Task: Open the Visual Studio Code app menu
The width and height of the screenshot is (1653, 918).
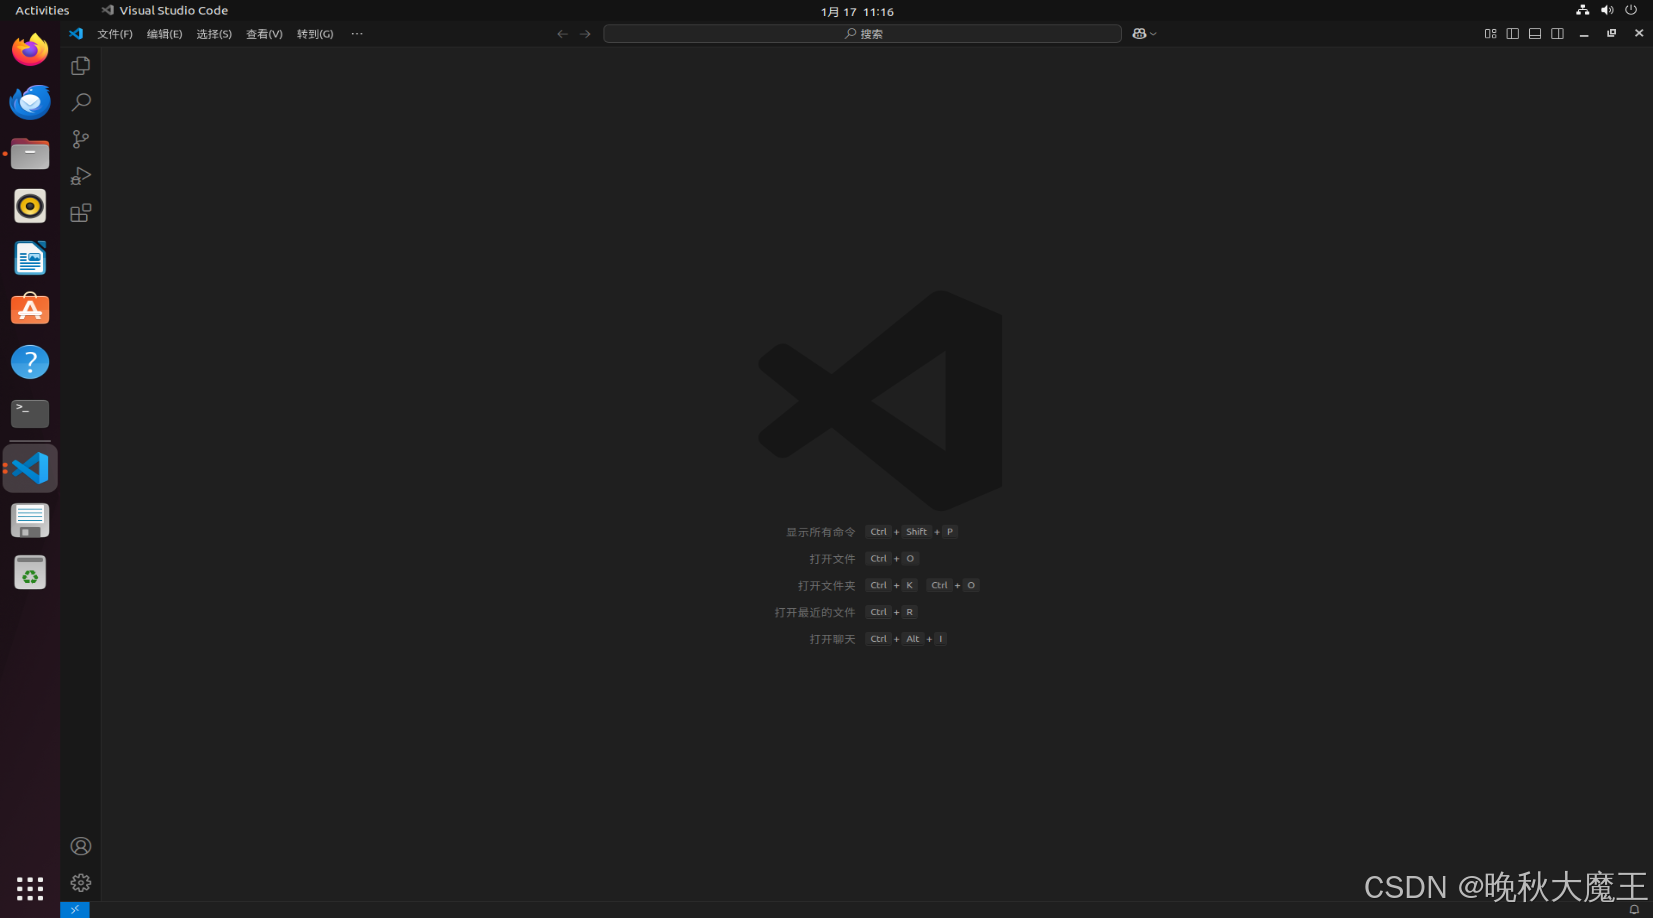Action: 165,11
